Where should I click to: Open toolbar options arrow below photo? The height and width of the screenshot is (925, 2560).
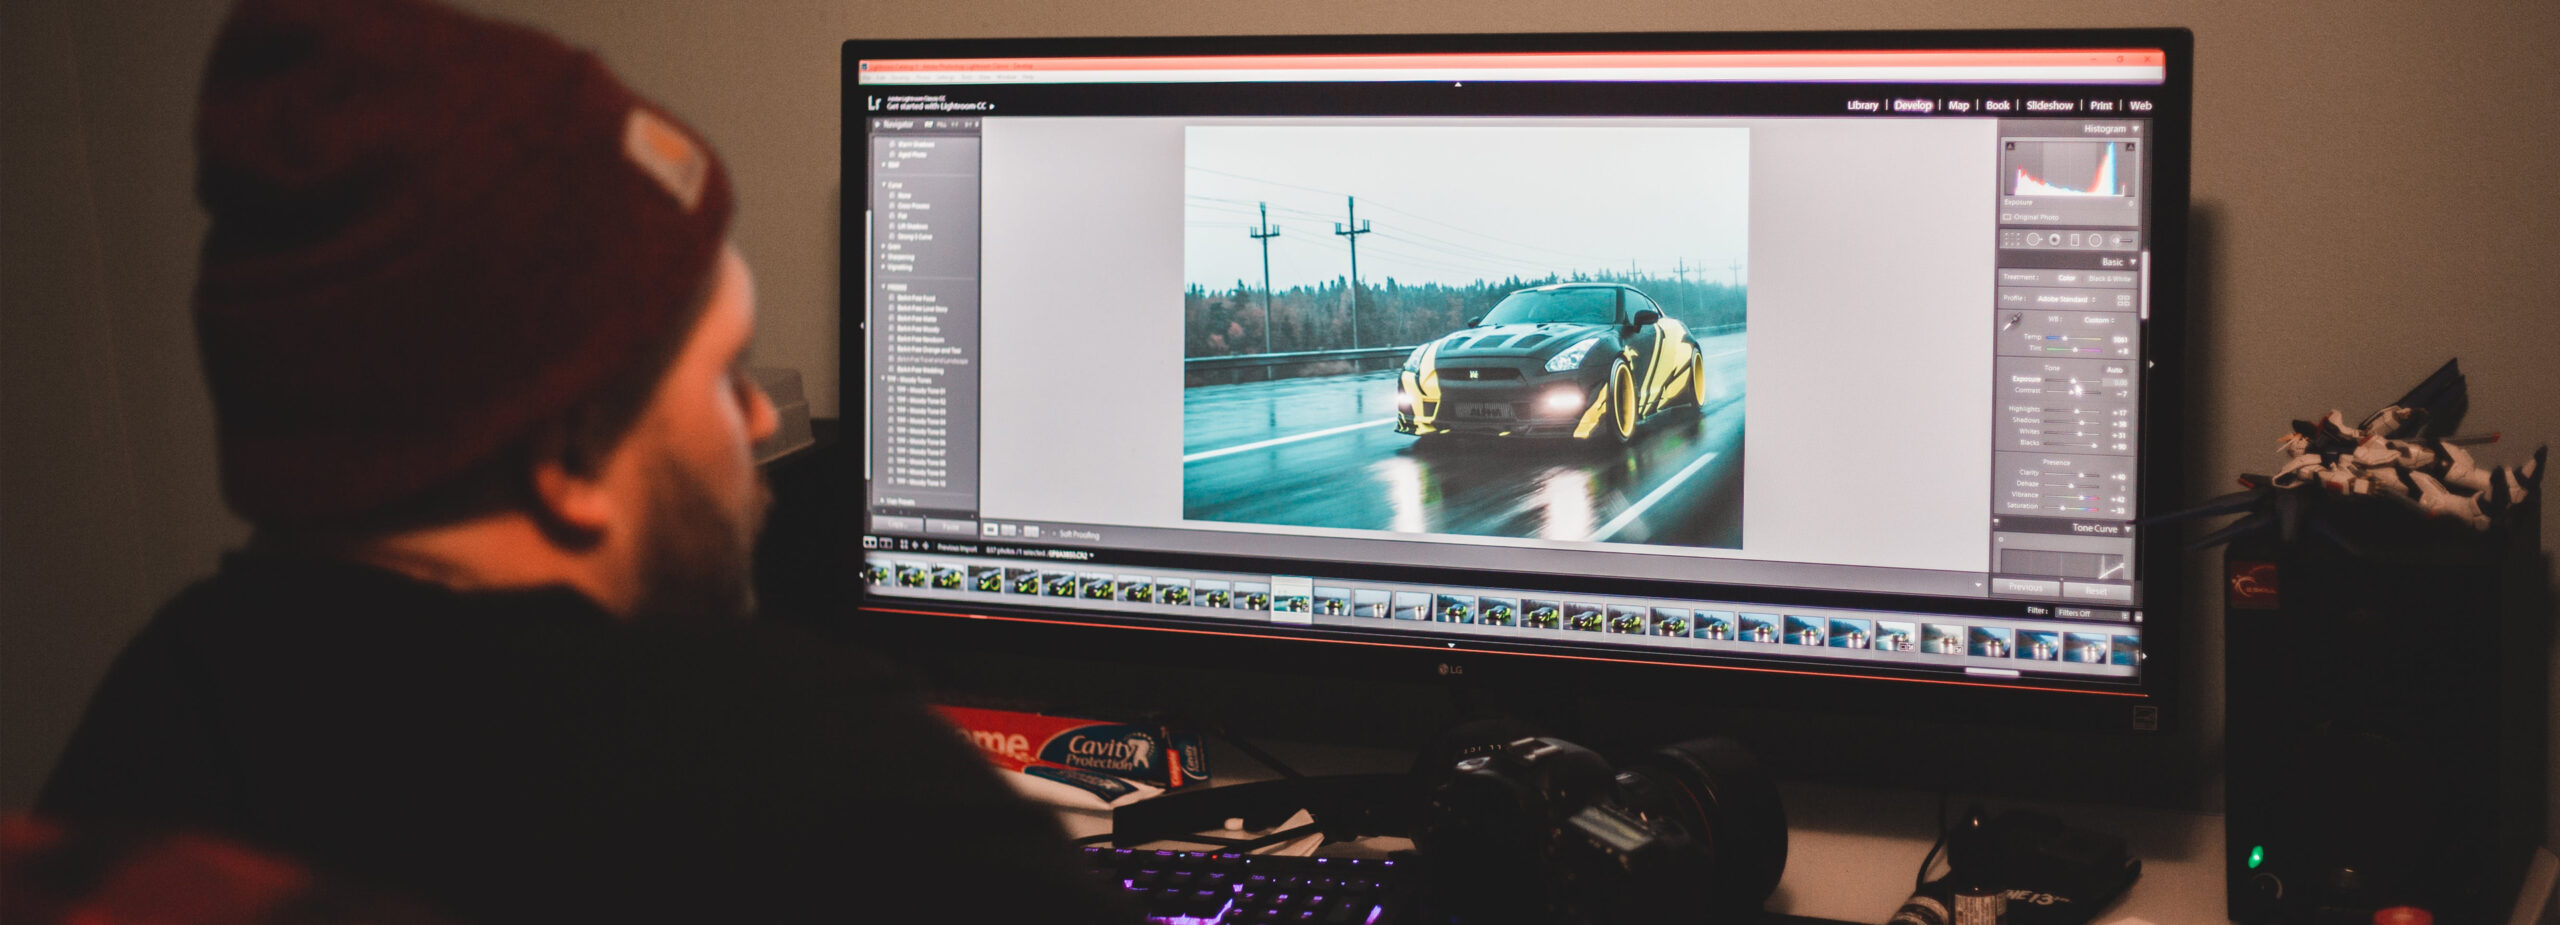tap(1978, 585)
